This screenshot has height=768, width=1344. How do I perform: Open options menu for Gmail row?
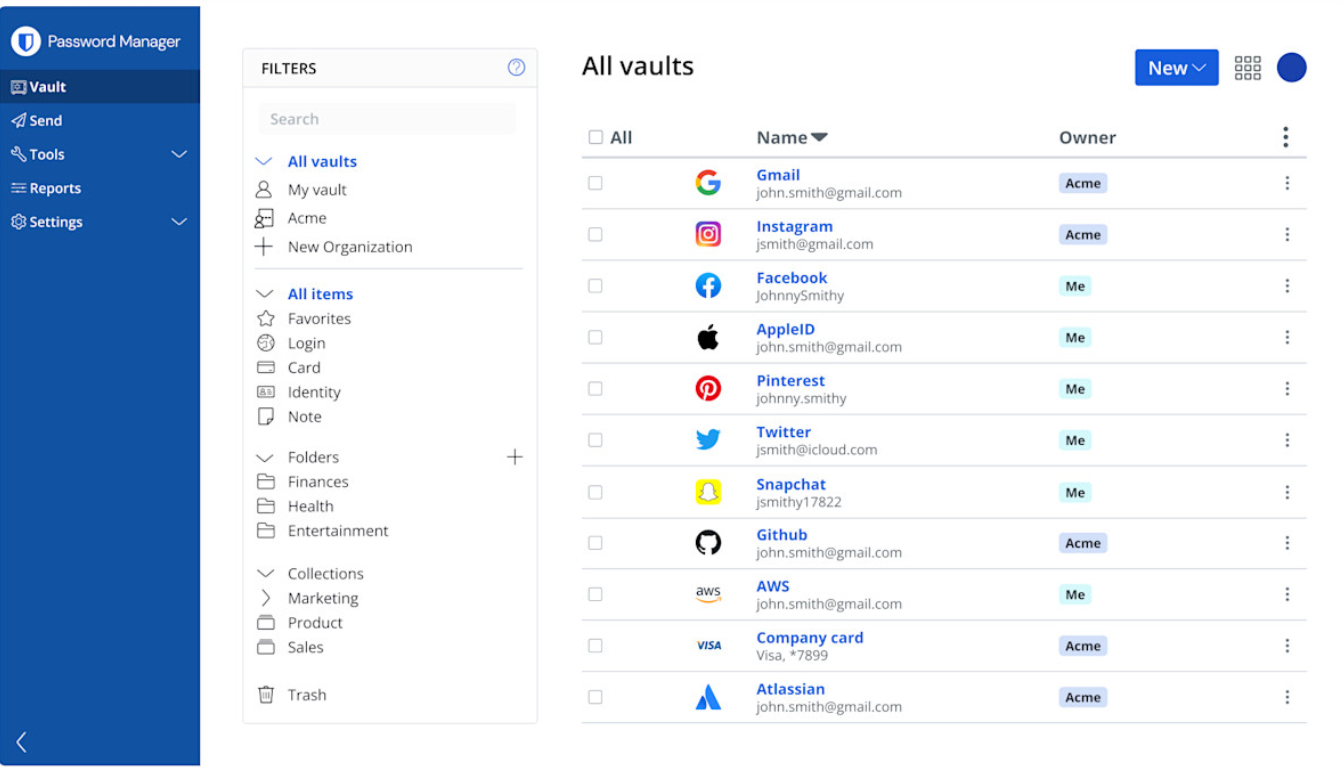point(1286,183)
